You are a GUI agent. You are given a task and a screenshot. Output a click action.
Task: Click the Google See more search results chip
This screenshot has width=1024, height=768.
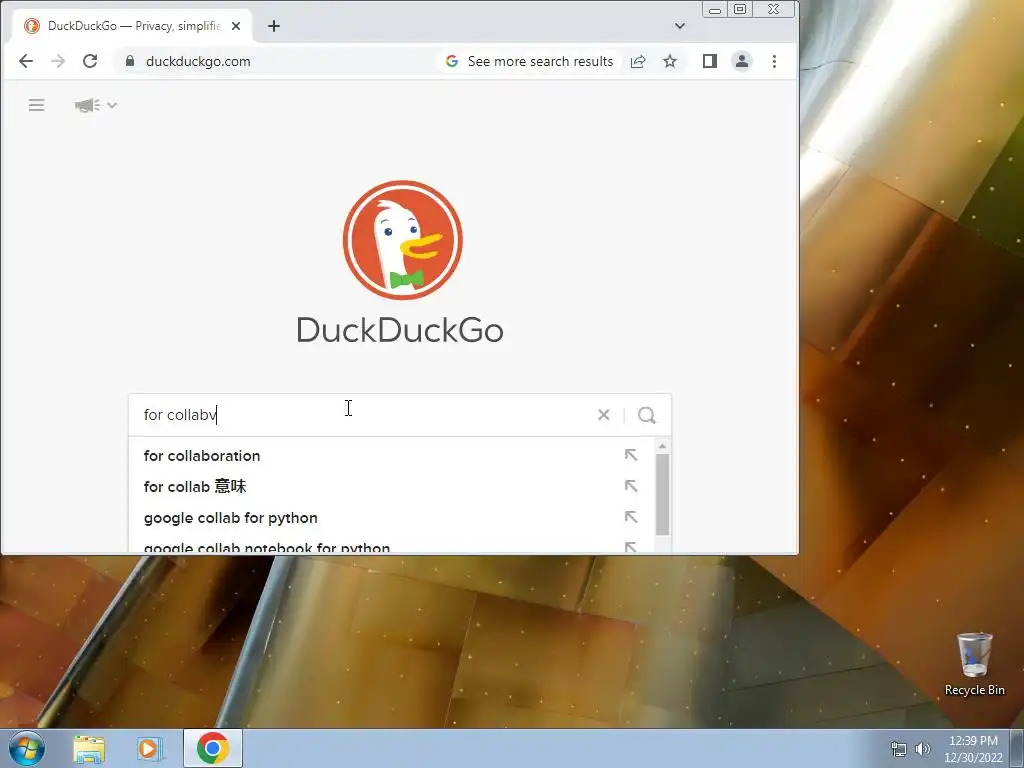(x=529, y=61)
